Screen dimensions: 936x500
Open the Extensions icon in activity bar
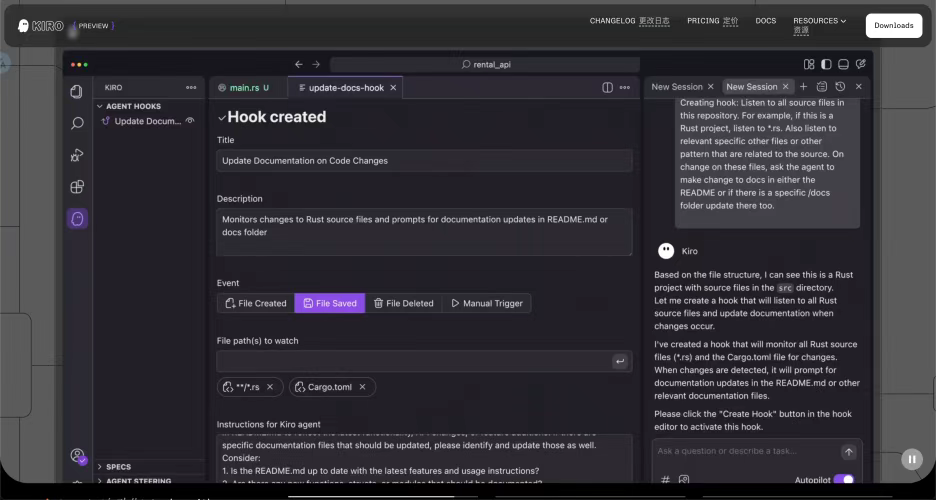click(x=77, y=187)
